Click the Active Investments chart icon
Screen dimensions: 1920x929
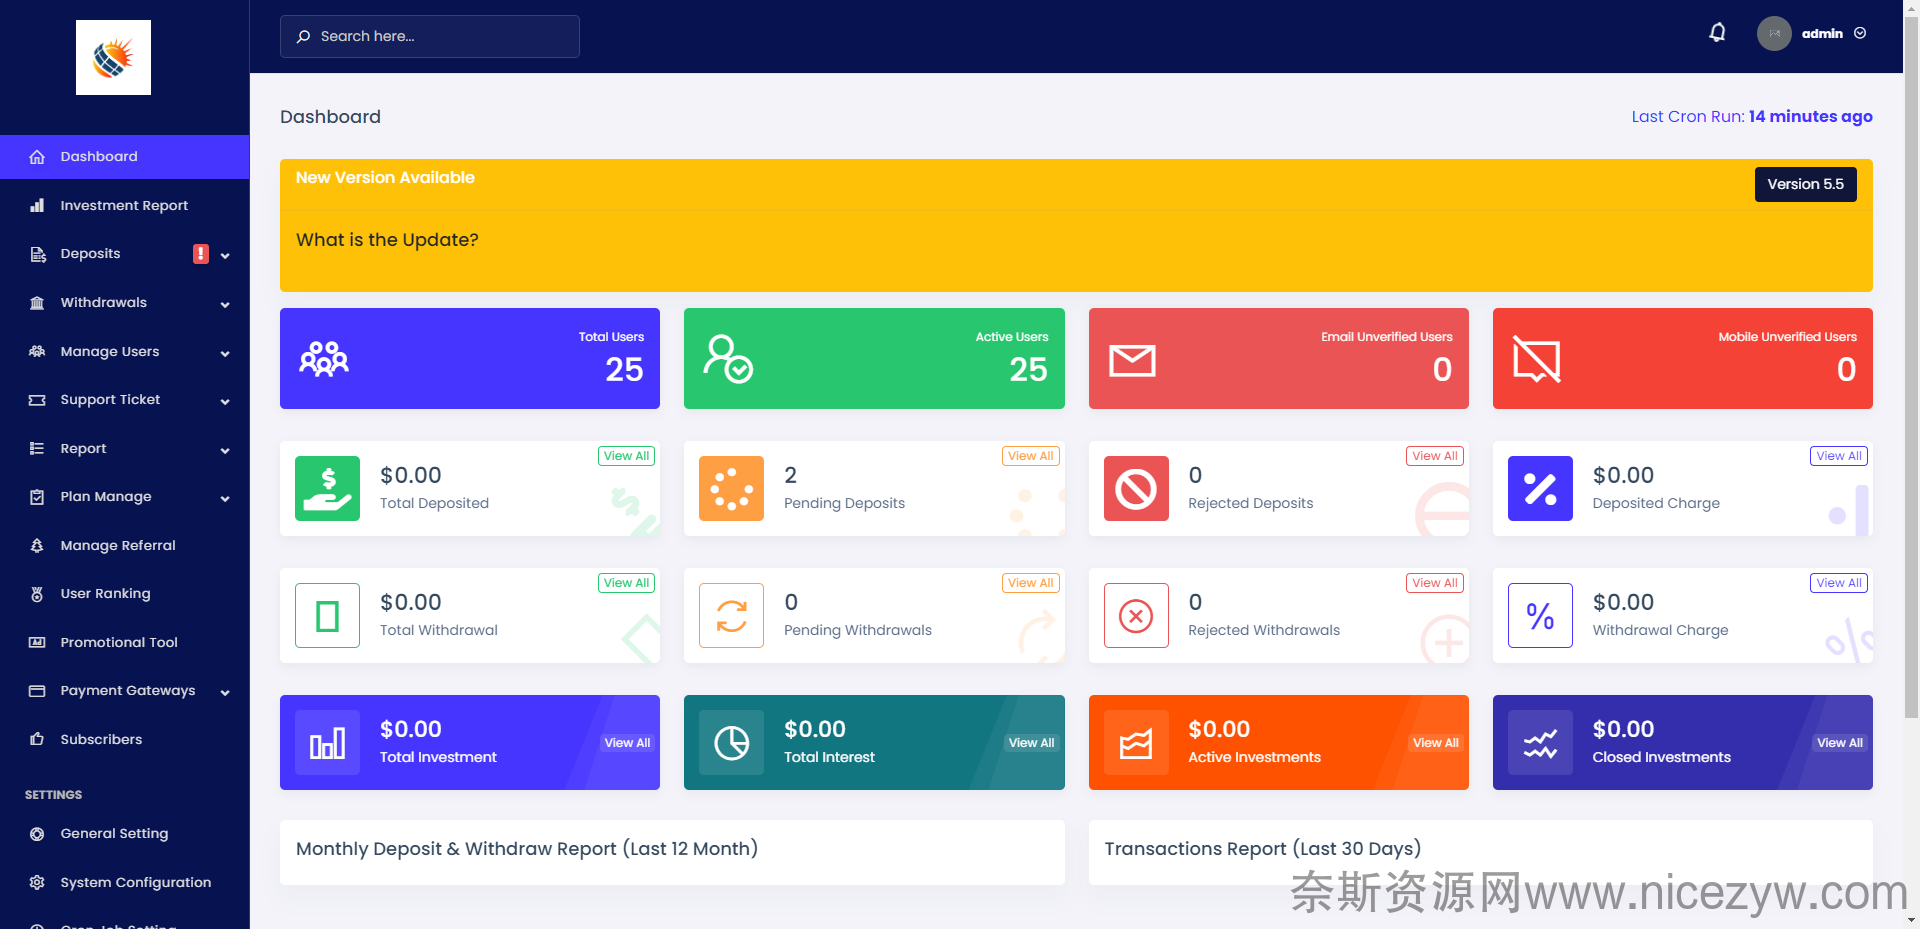[1136, 742]
